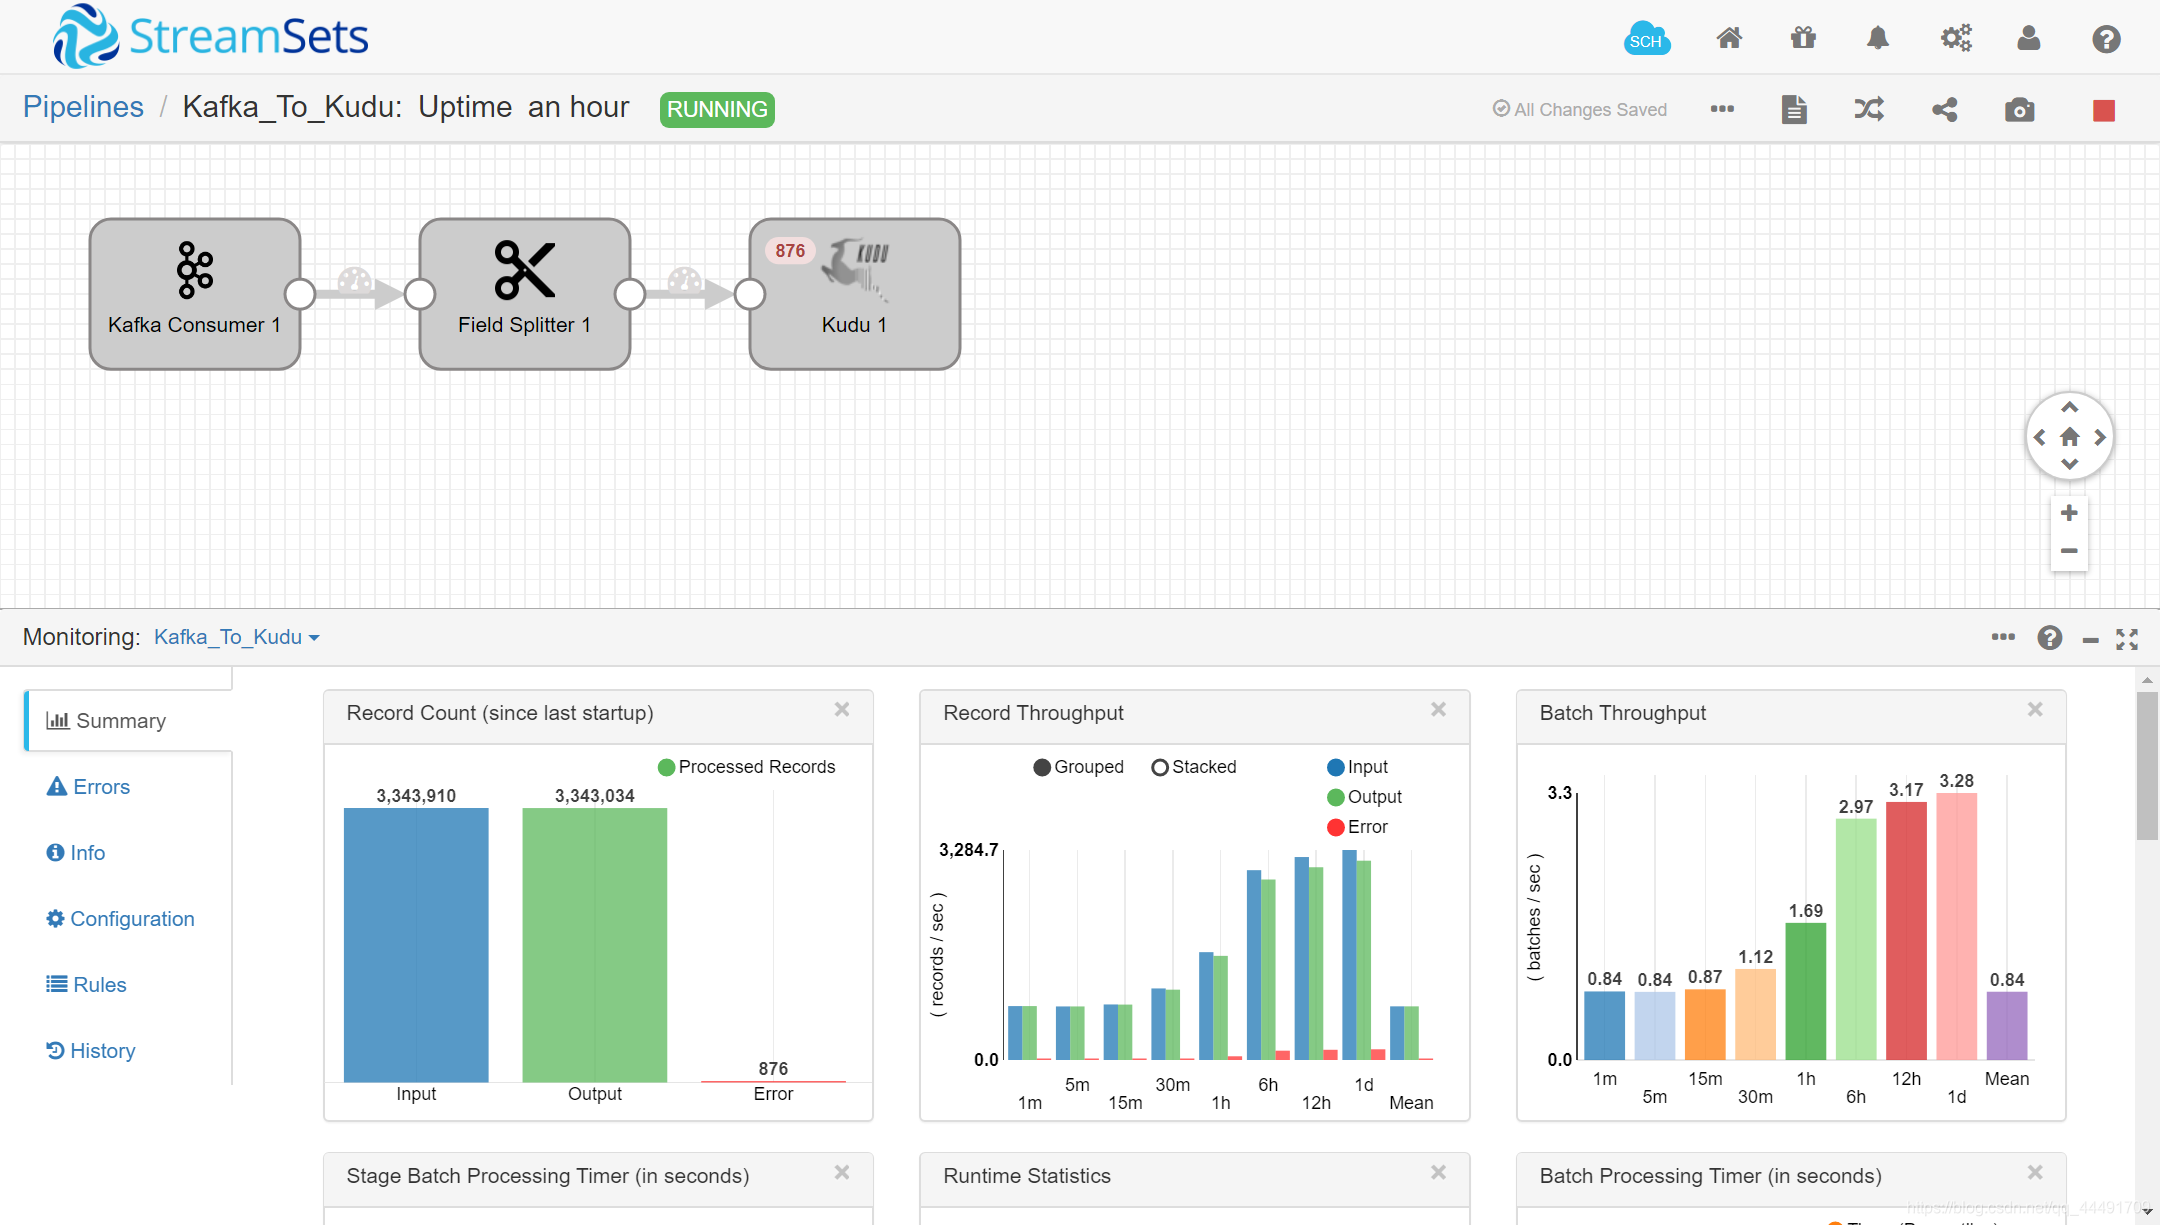Image resolution: width=2160 pixels, height=1226 pixels.
Task: Expand the monitoring options menu
Action: [2003, 637]
